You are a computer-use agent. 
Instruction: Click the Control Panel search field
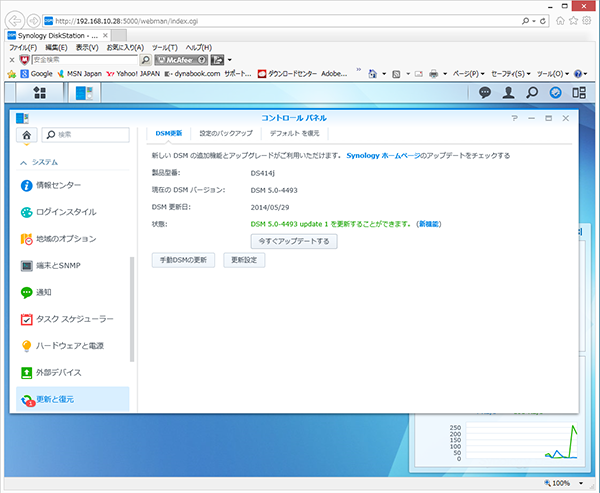click(x=86, y=135)
